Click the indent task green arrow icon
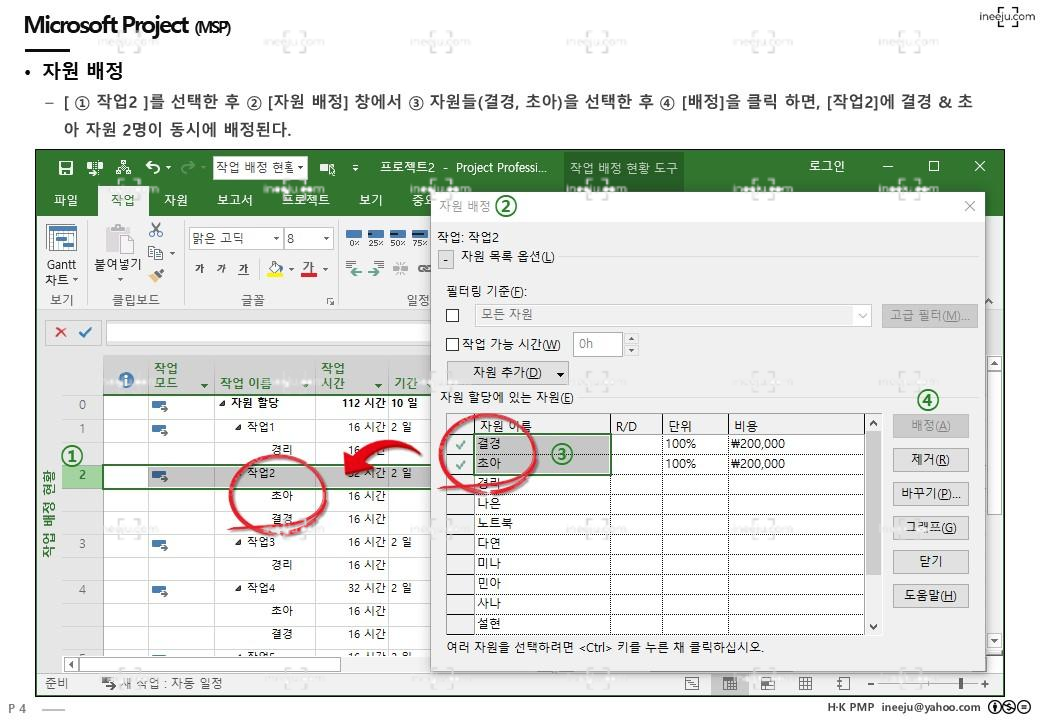The image size is (1040, 720). click(376, 269)
